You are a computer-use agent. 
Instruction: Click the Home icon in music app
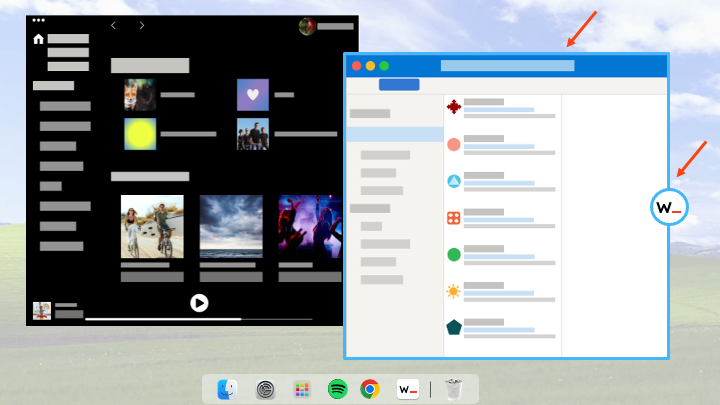[x=39, y=39]
